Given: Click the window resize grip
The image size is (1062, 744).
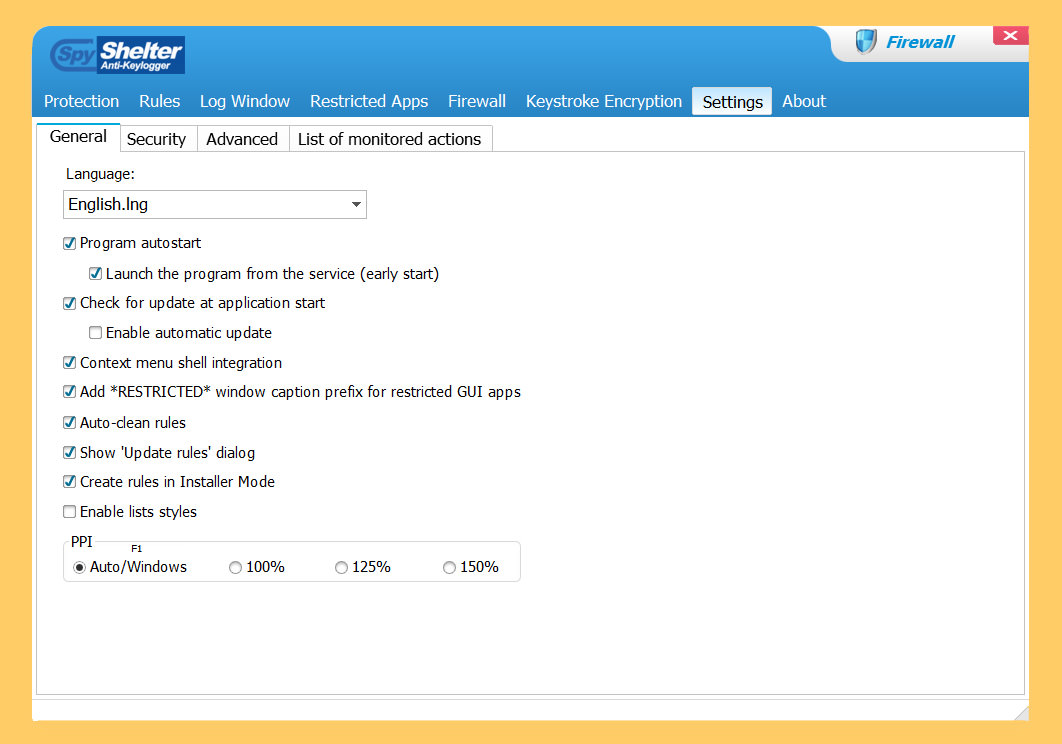Looking at the screenshot, I should (x=1020, y=712).
